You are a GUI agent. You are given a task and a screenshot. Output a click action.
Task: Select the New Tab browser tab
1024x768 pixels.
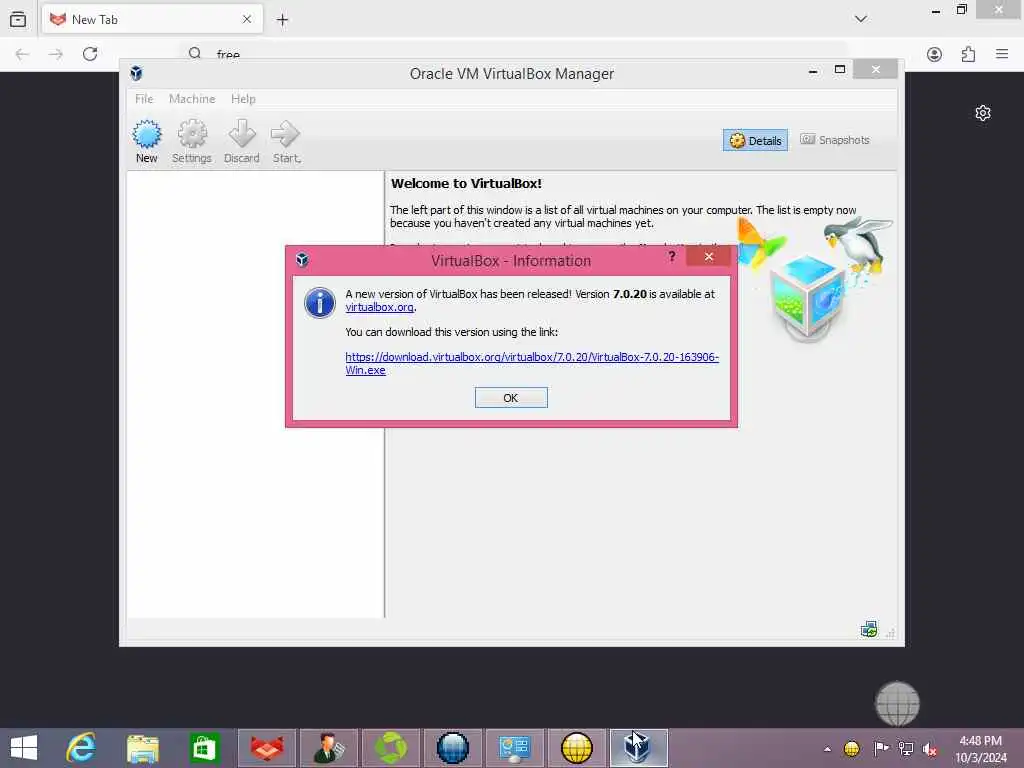click(152, 20)
